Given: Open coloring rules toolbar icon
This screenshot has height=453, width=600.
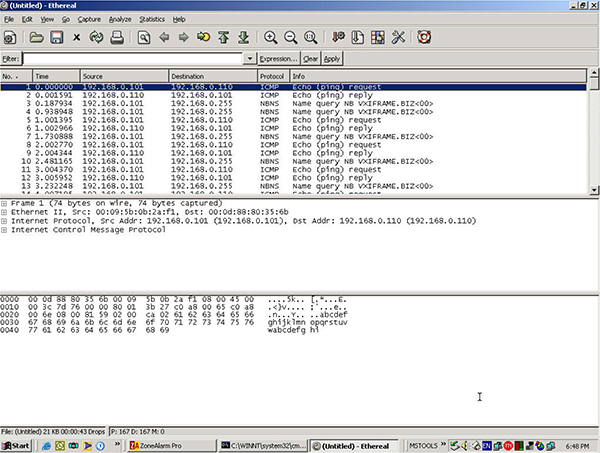Looking at the screenshot, I should [x=378, y=37].
